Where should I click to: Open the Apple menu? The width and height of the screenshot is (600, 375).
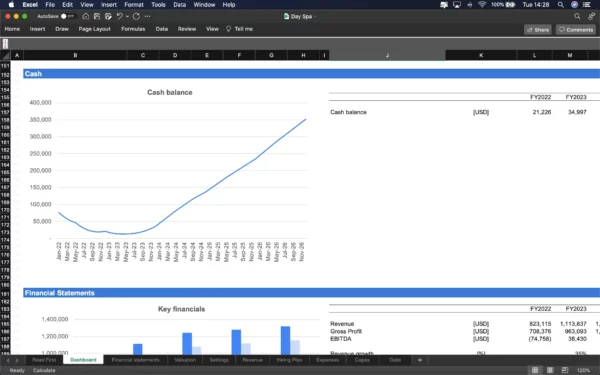coord(11,5)
